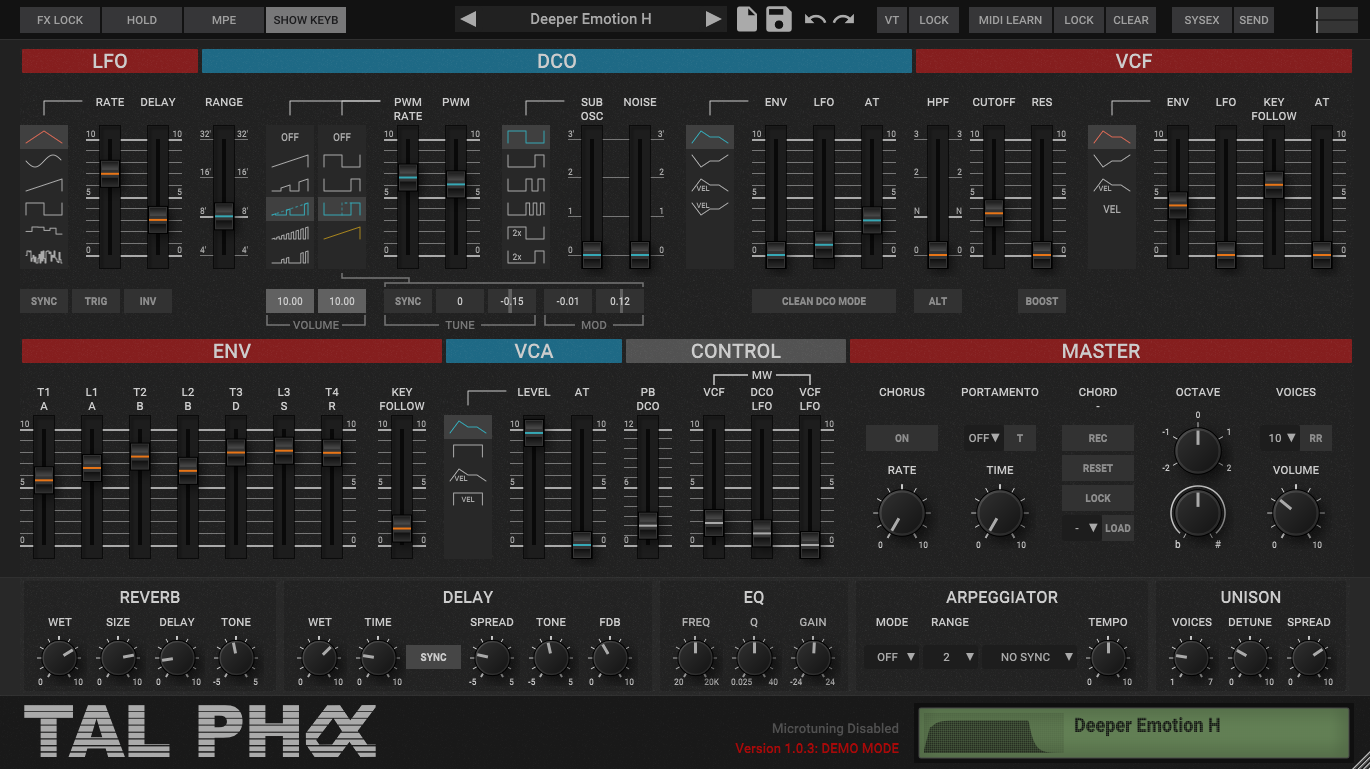Enable the VCF BOOST button

pyautogui.click(x=1041, y=301)
